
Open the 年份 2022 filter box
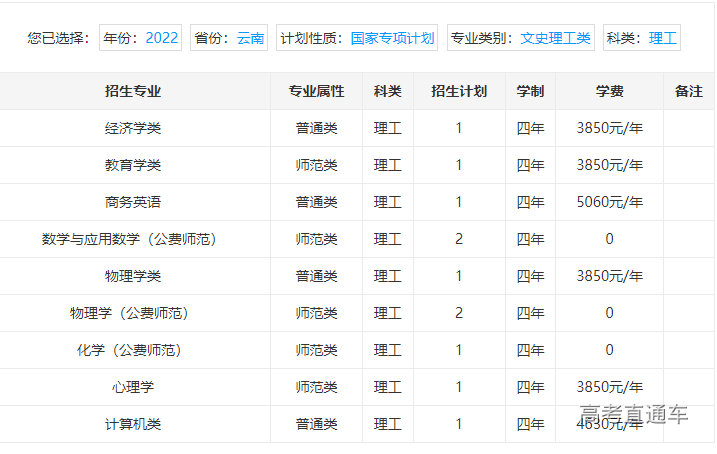(140, 38)
